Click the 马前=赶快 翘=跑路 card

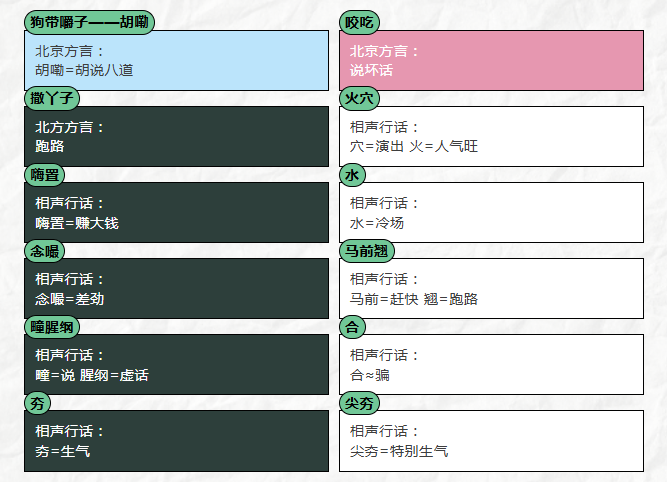(x=491, y=288)
